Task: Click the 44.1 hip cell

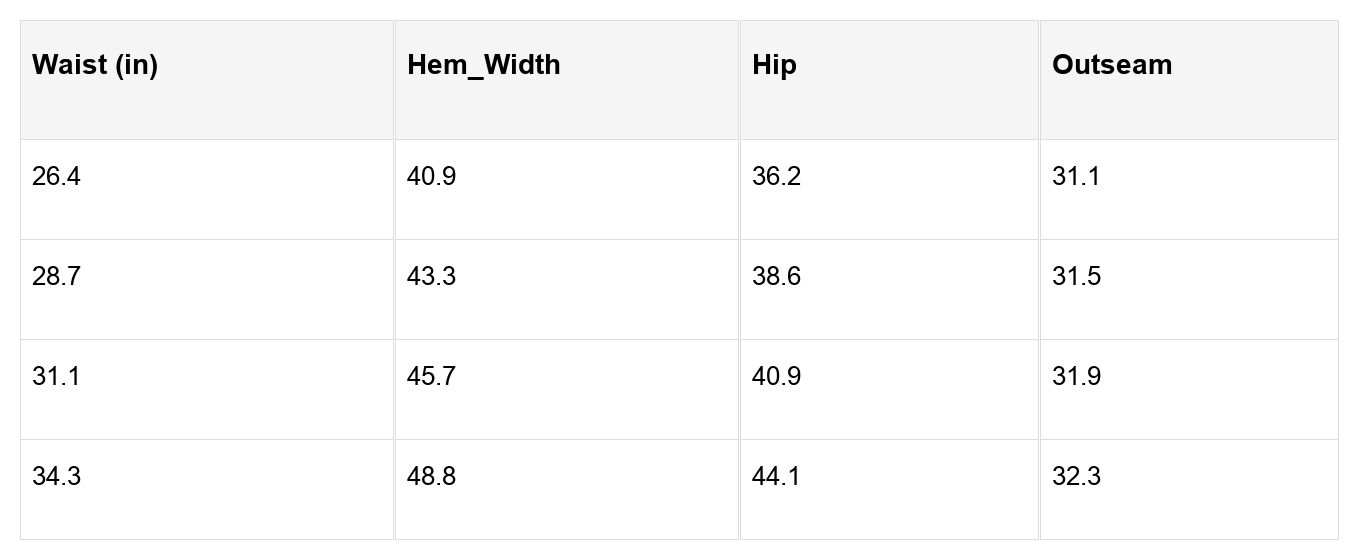Action: (776, 477)
